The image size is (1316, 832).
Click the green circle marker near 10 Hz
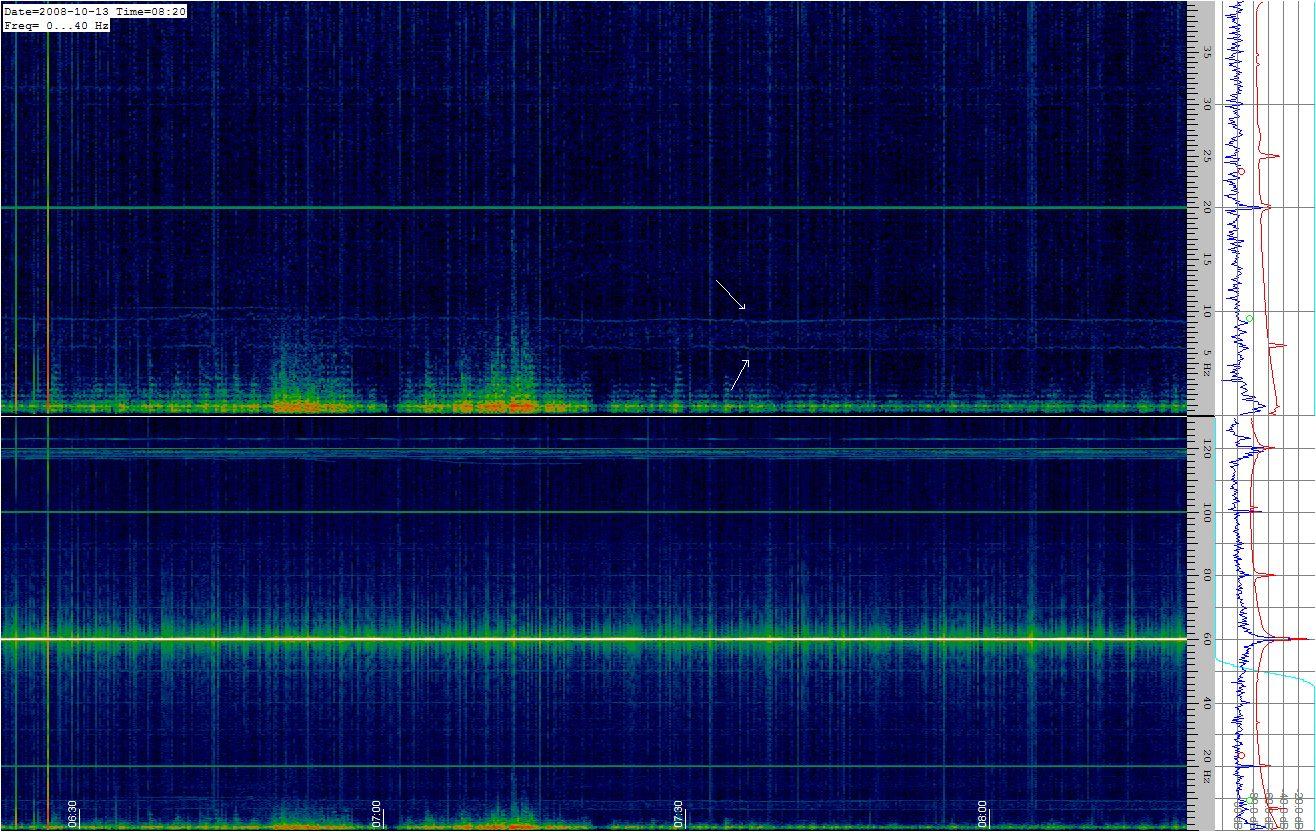tap(1249, 318)
